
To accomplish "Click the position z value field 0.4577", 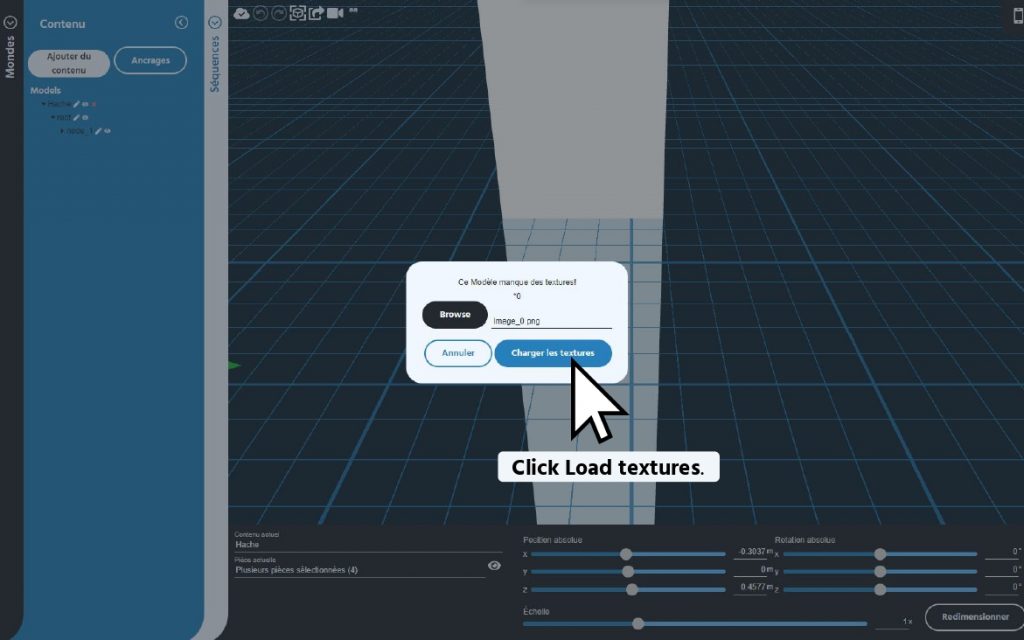I will (x=751, y=587).
